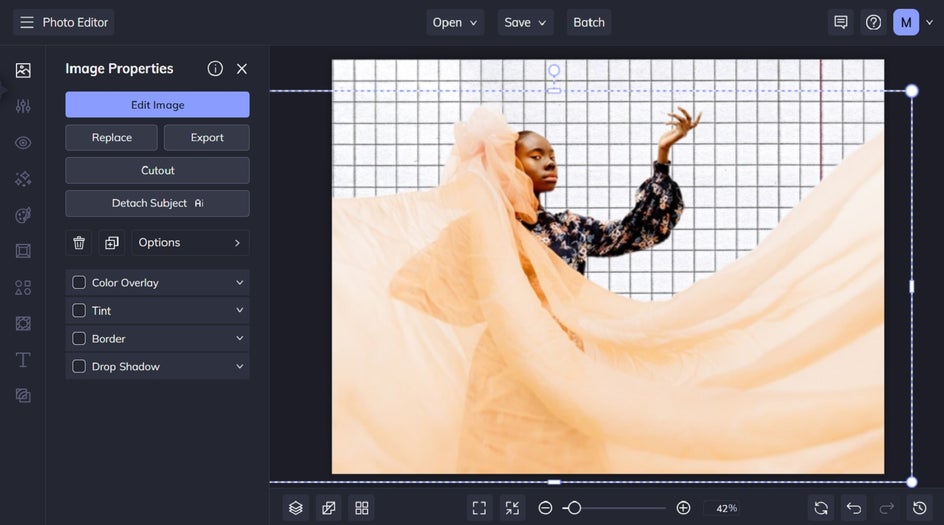Image resolution: width=944 pixels, height=525 pixels.
Task: Click the fit to screen icon
Action: click(x=479, y=508)
